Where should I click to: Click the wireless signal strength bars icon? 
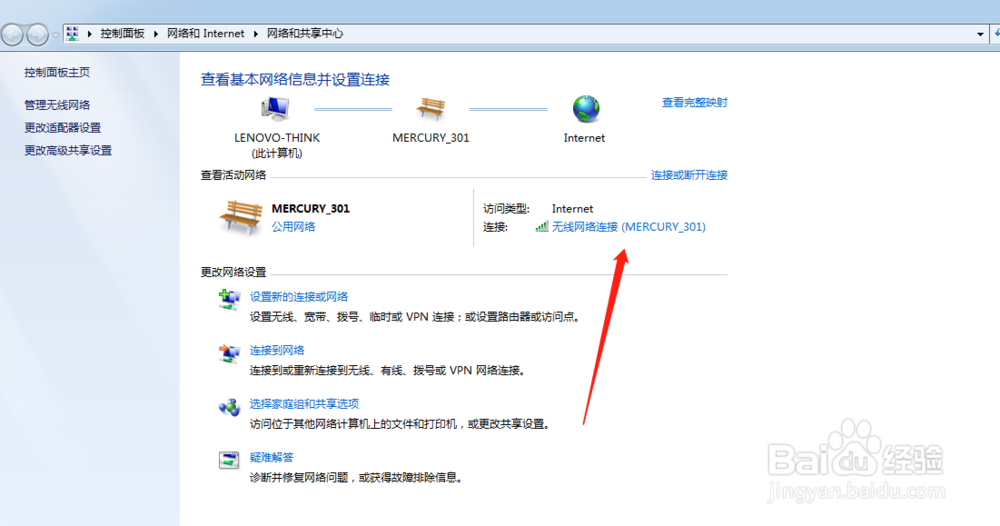541,226
